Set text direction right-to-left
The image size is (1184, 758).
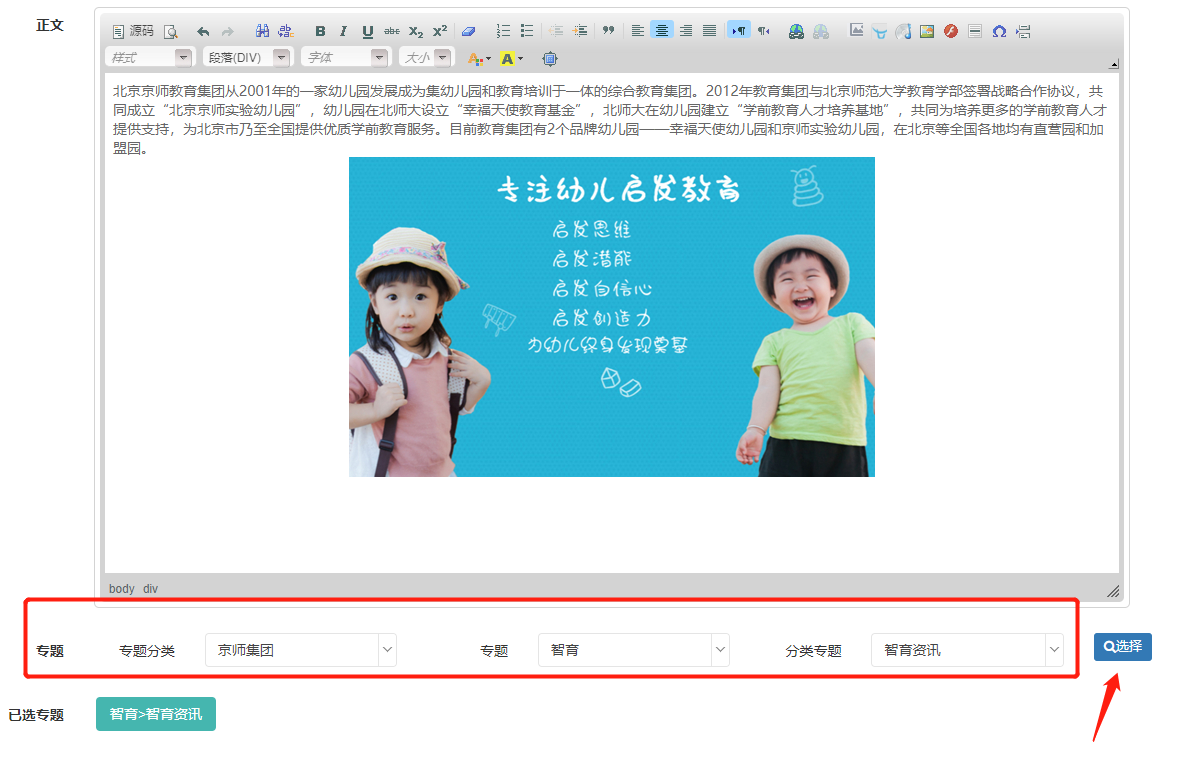pyautogui.click(x=763, y=31)
